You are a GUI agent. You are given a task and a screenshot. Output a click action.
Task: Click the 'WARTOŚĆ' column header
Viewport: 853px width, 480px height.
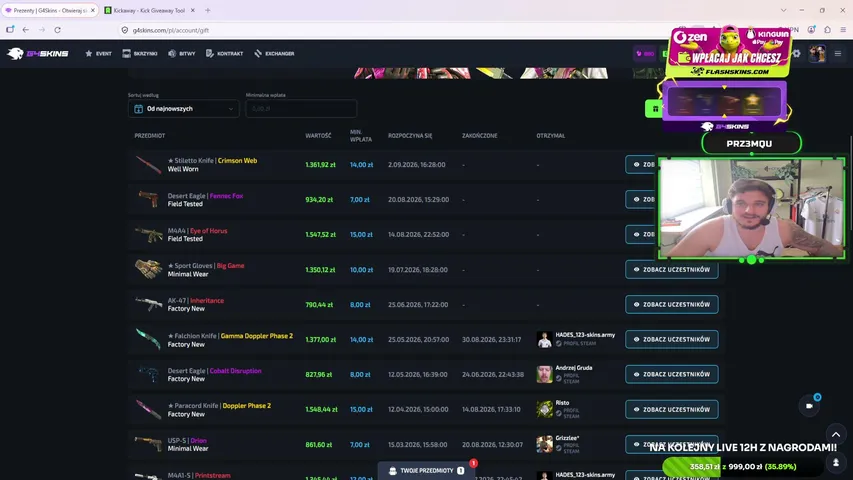click(318, 136)
